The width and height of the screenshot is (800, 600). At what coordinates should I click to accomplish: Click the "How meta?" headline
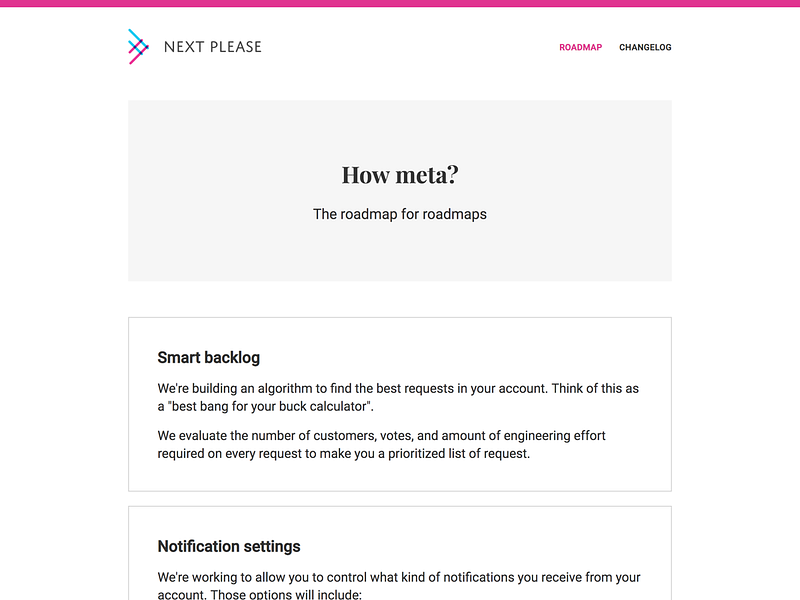coord(400,175)
